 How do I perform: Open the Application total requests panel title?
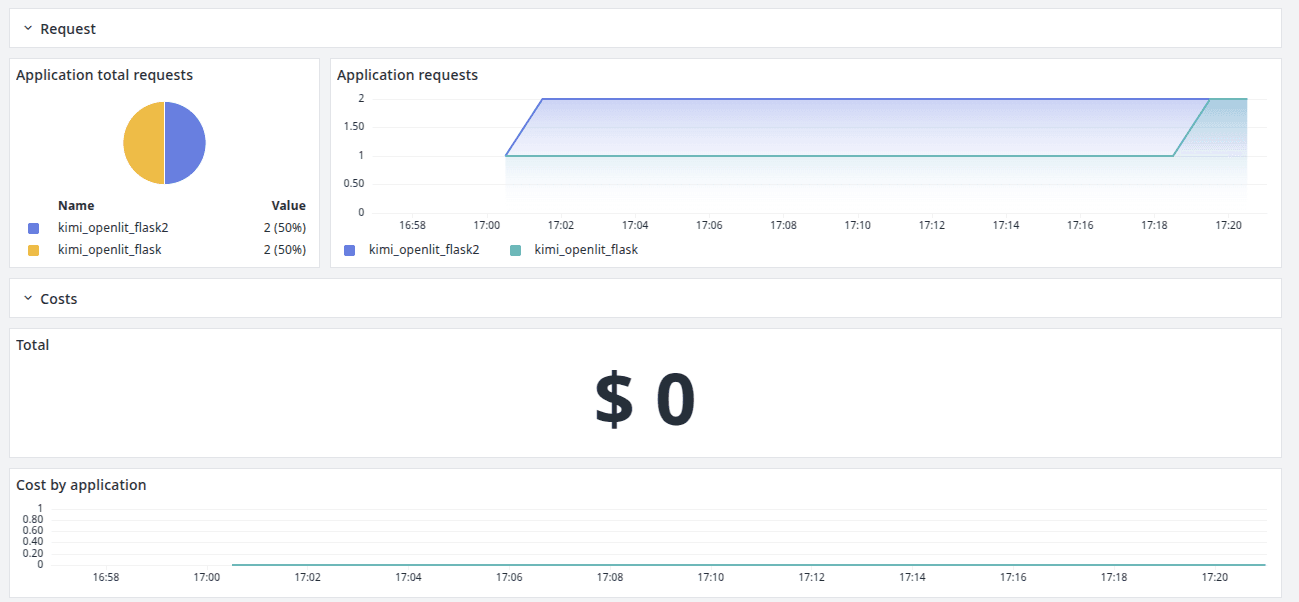pyautogui.click(x=104, y=75)
